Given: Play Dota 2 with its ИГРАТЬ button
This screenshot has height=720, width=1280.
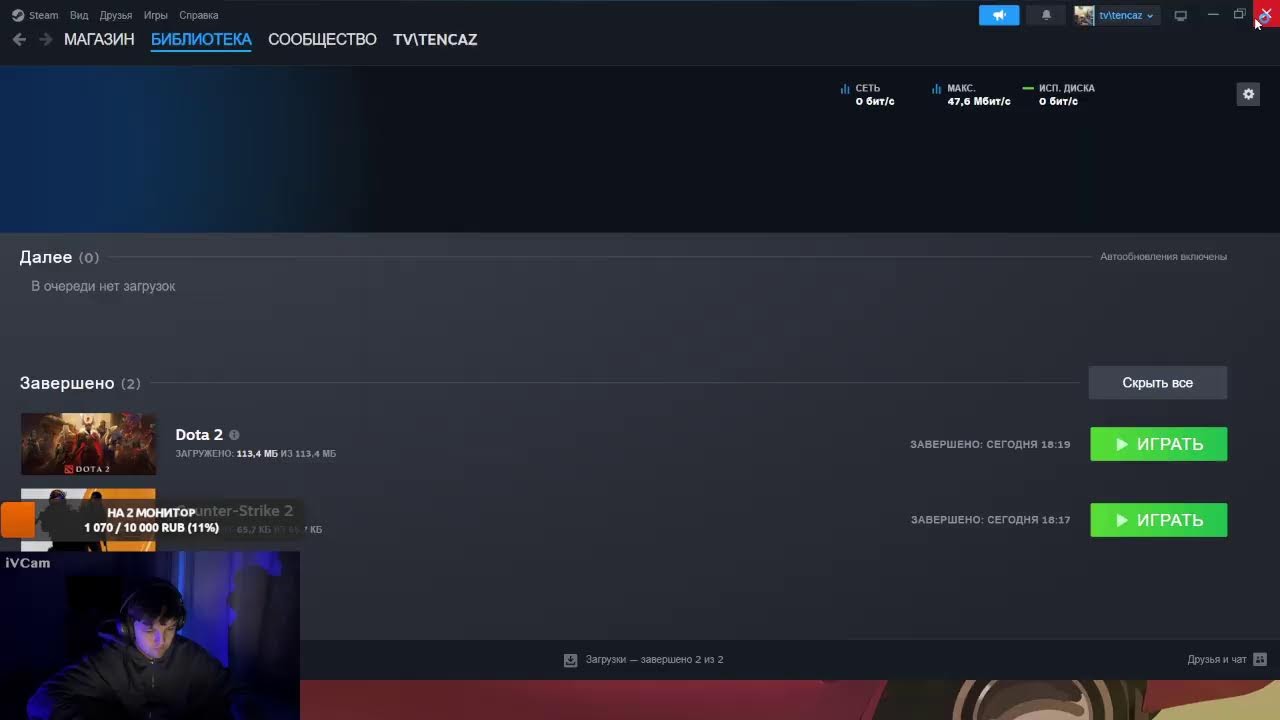Looking at the screenshot, I should (1158, 444).
